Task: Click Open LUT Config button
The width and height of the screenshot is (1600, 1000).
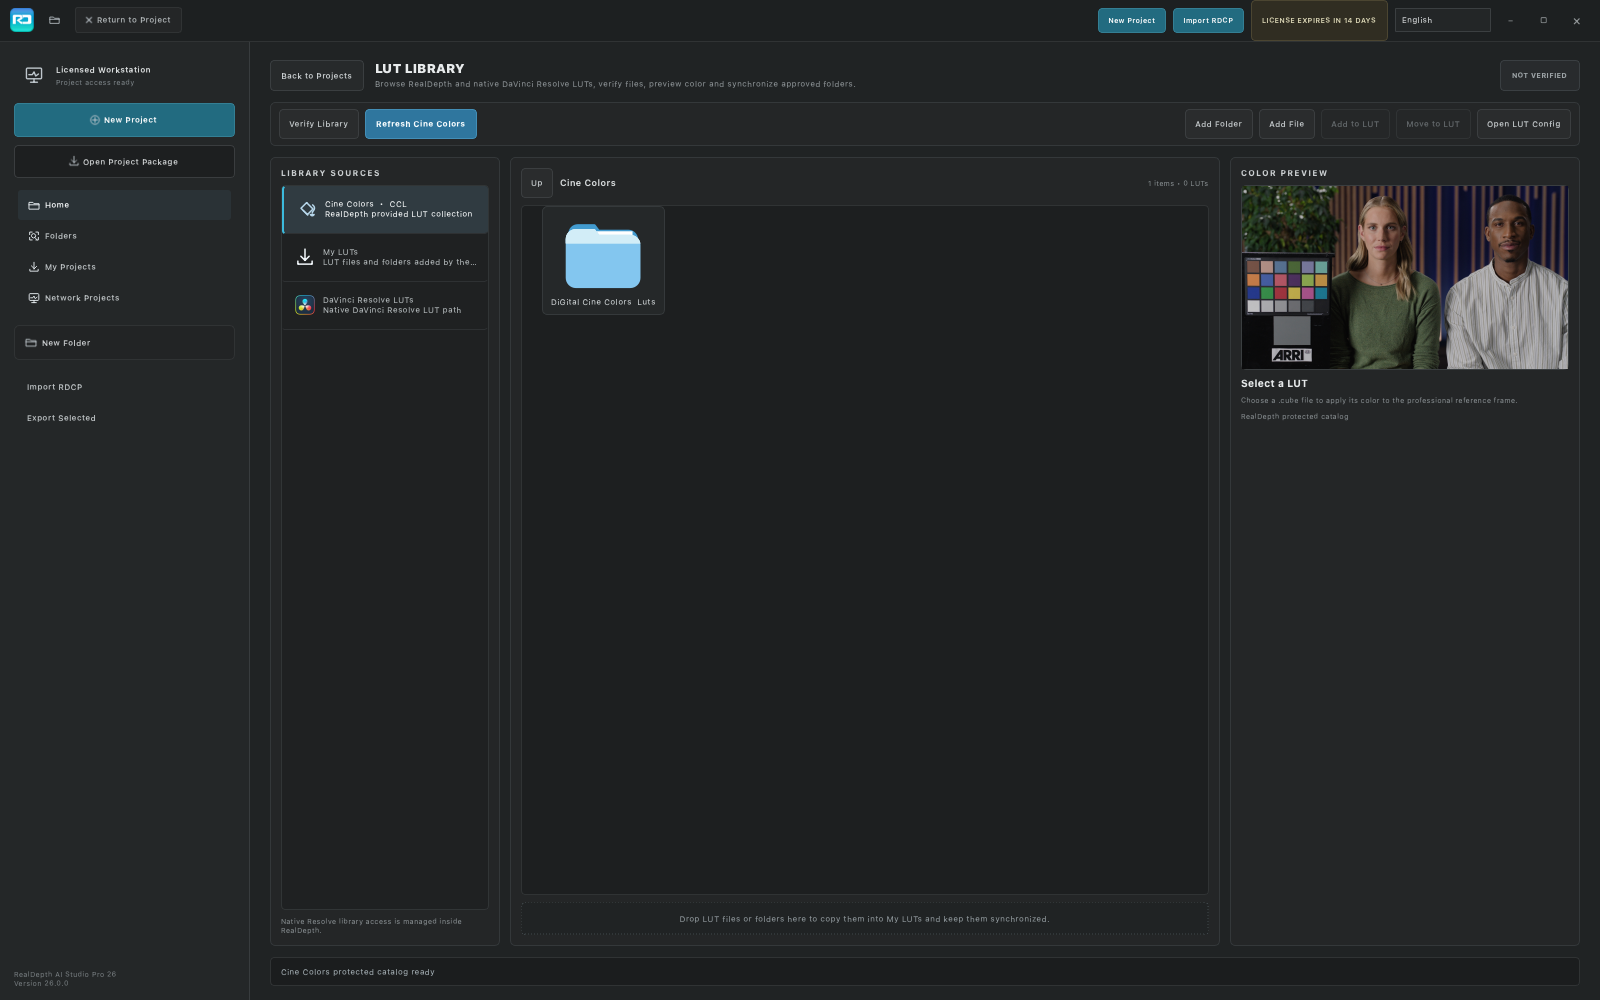Action: (1524, 124)
